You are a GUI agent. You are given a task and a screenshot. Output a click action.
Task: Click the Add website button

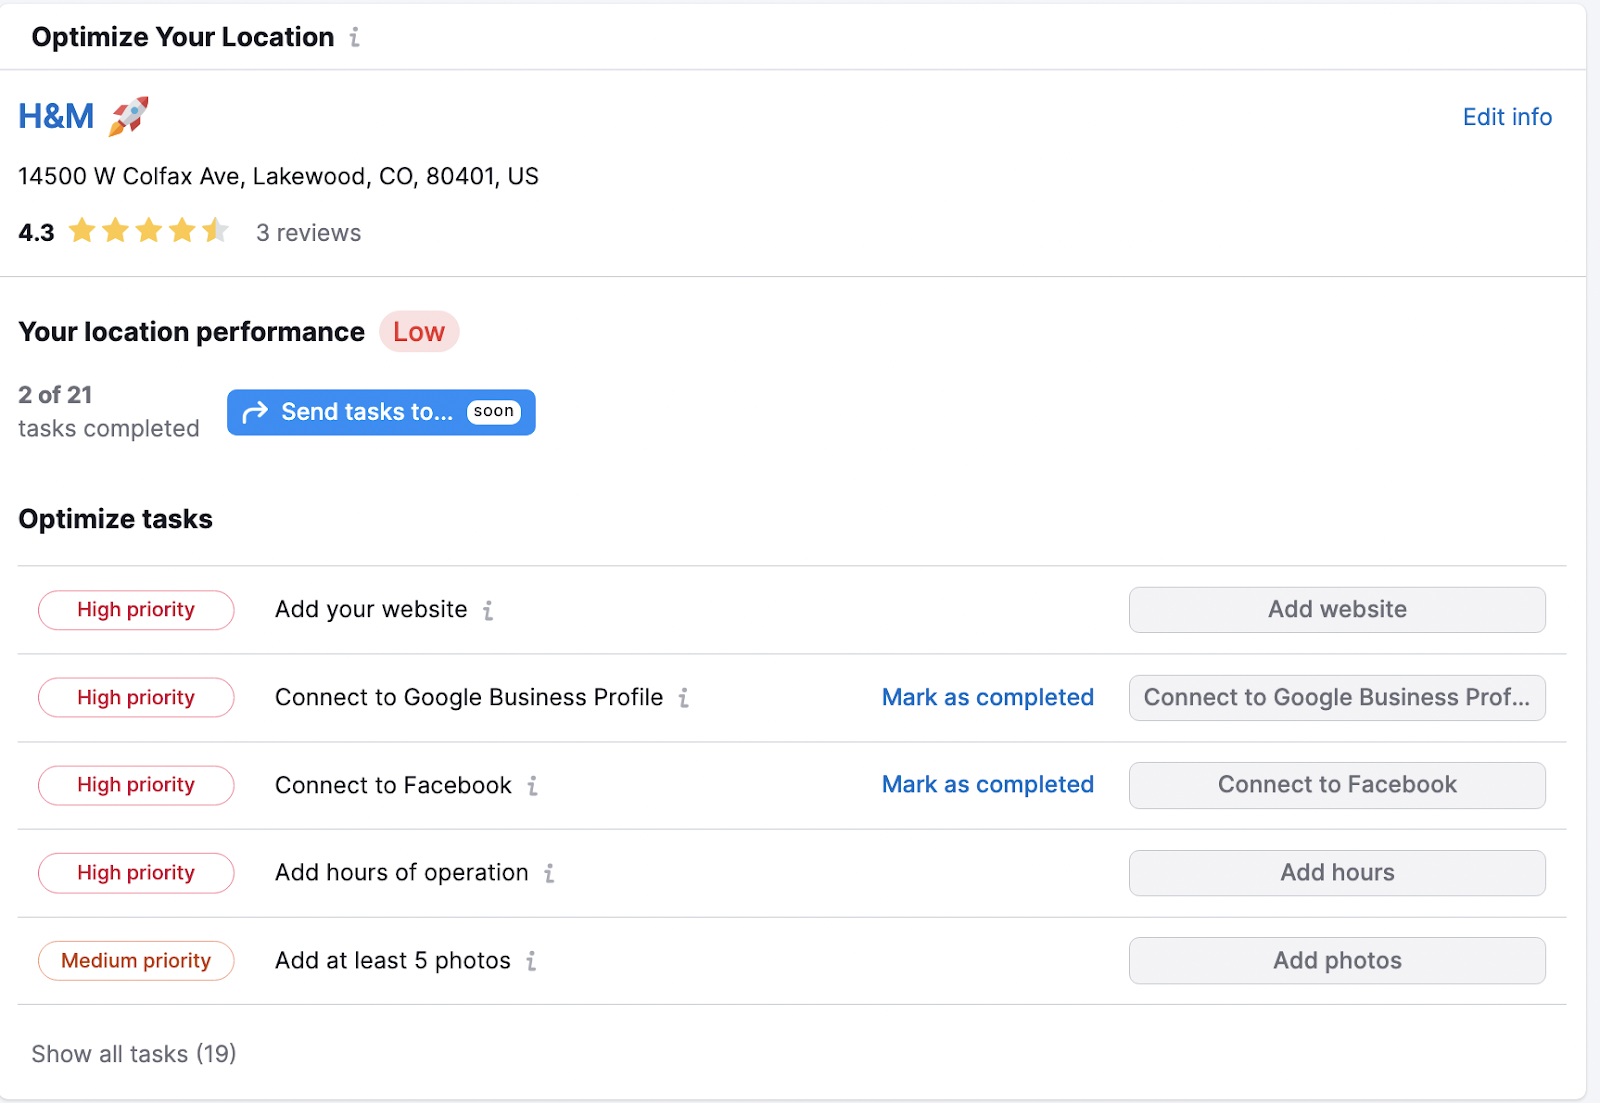(x=1337, y=610)
